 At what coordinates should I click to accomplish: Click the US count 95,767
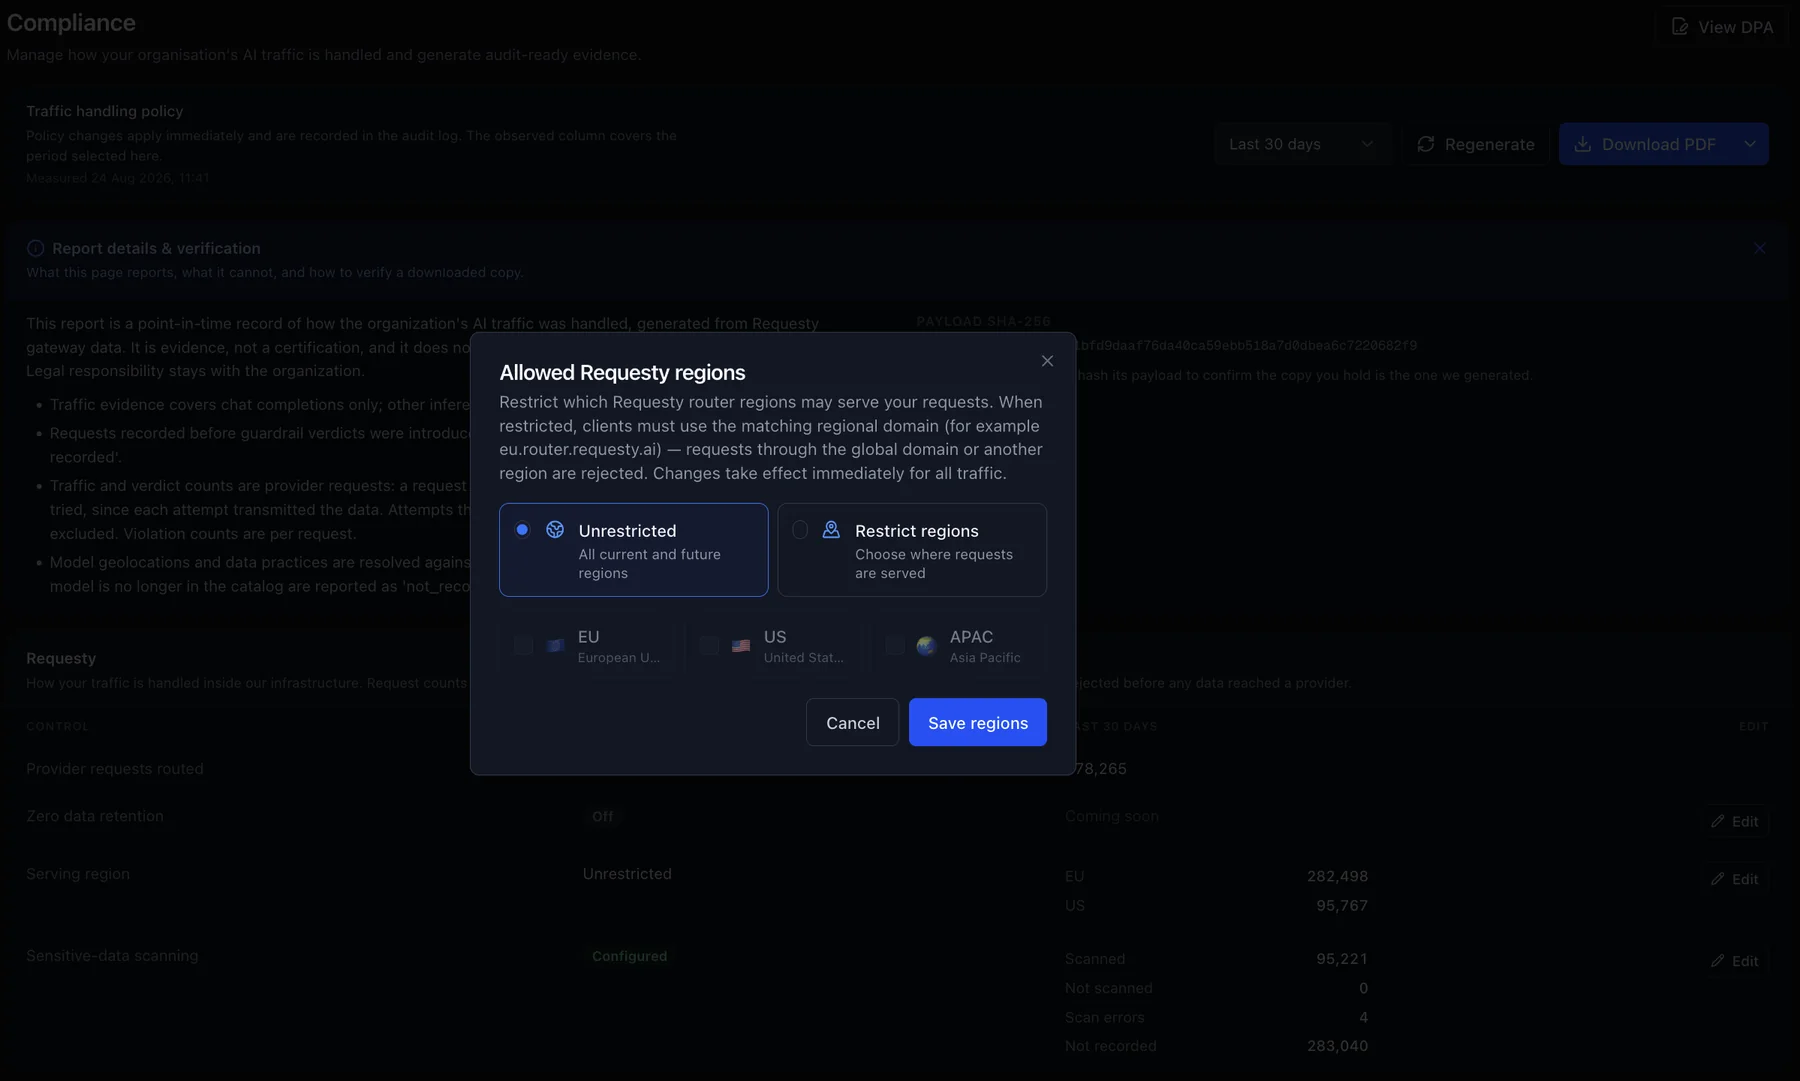[x=1342, y=905]
